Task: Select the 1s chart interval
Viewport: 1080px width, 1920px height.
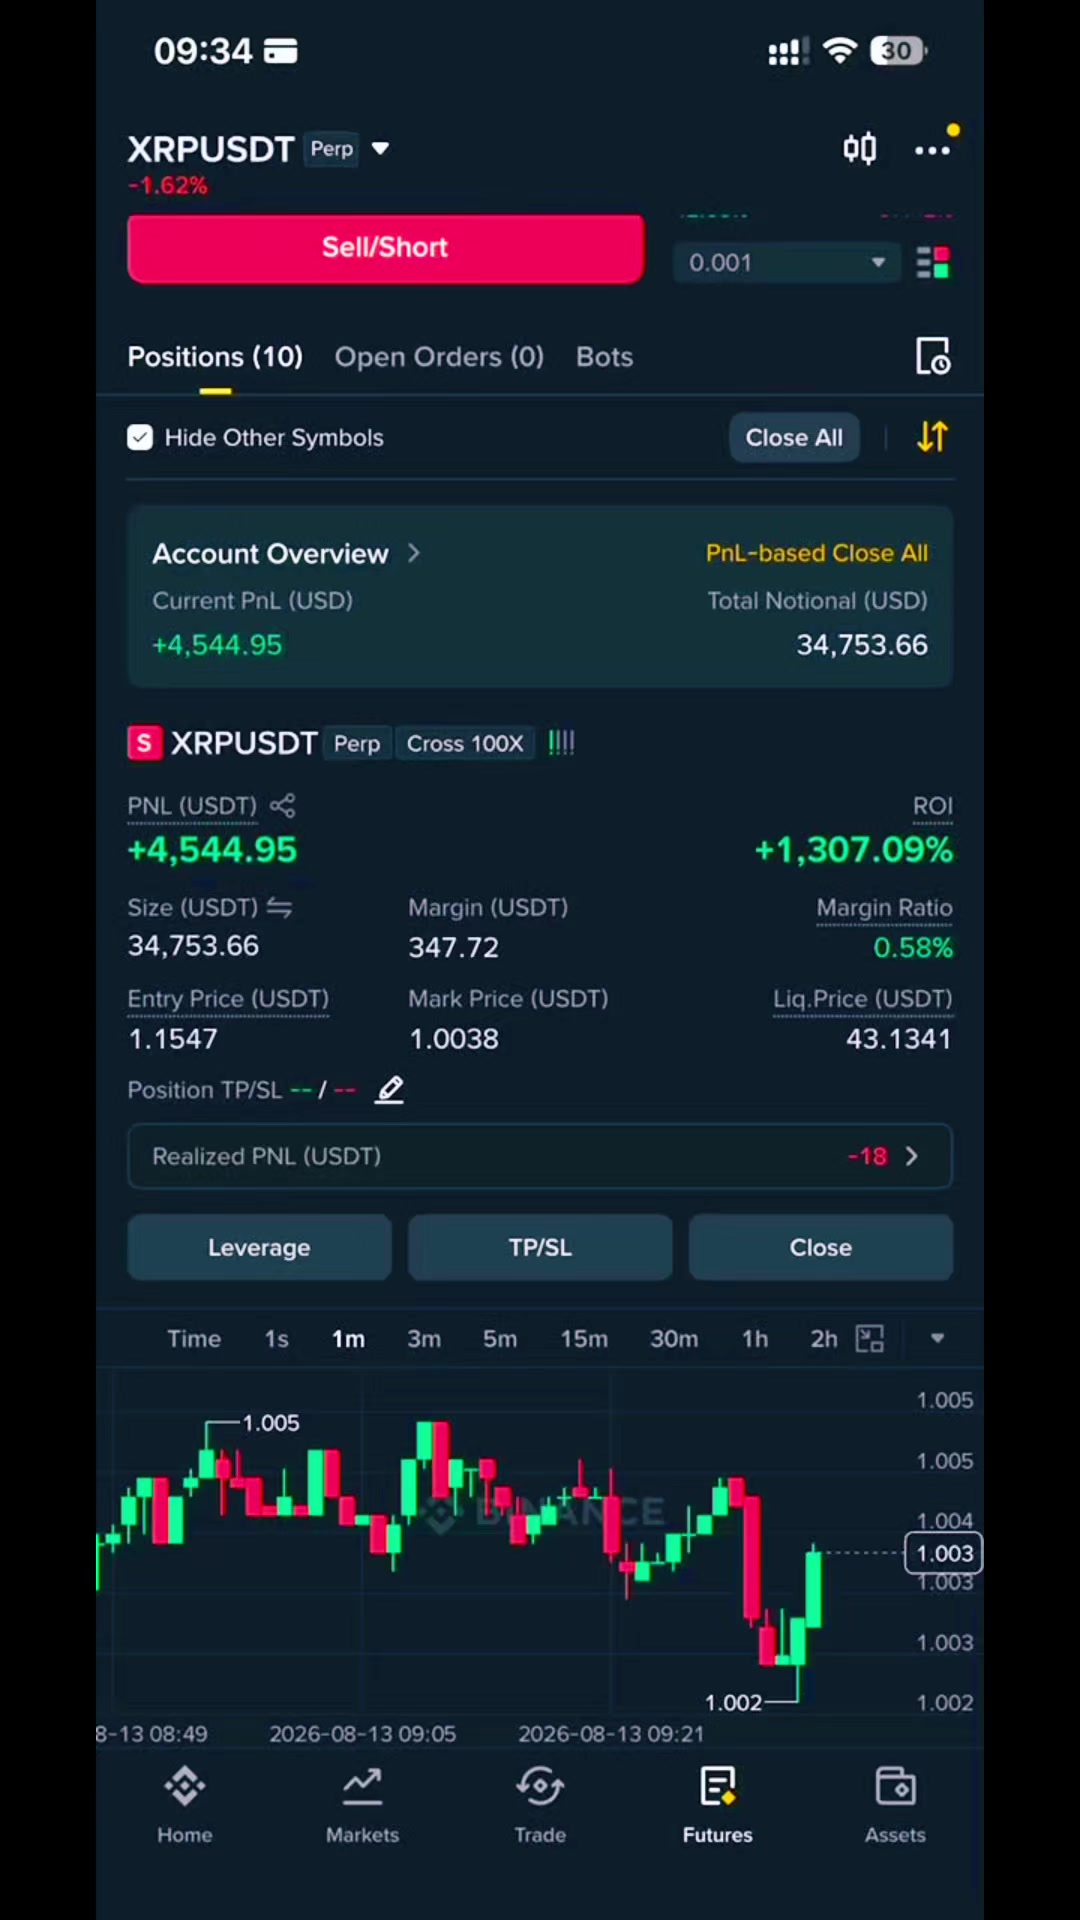Action: [x=277, y=1339]
